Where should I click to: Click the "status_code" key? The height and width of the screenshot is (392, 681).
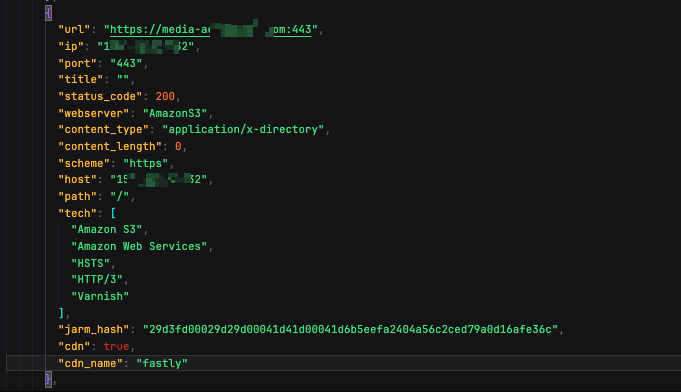pyautogui.click(x=100, y=96)
